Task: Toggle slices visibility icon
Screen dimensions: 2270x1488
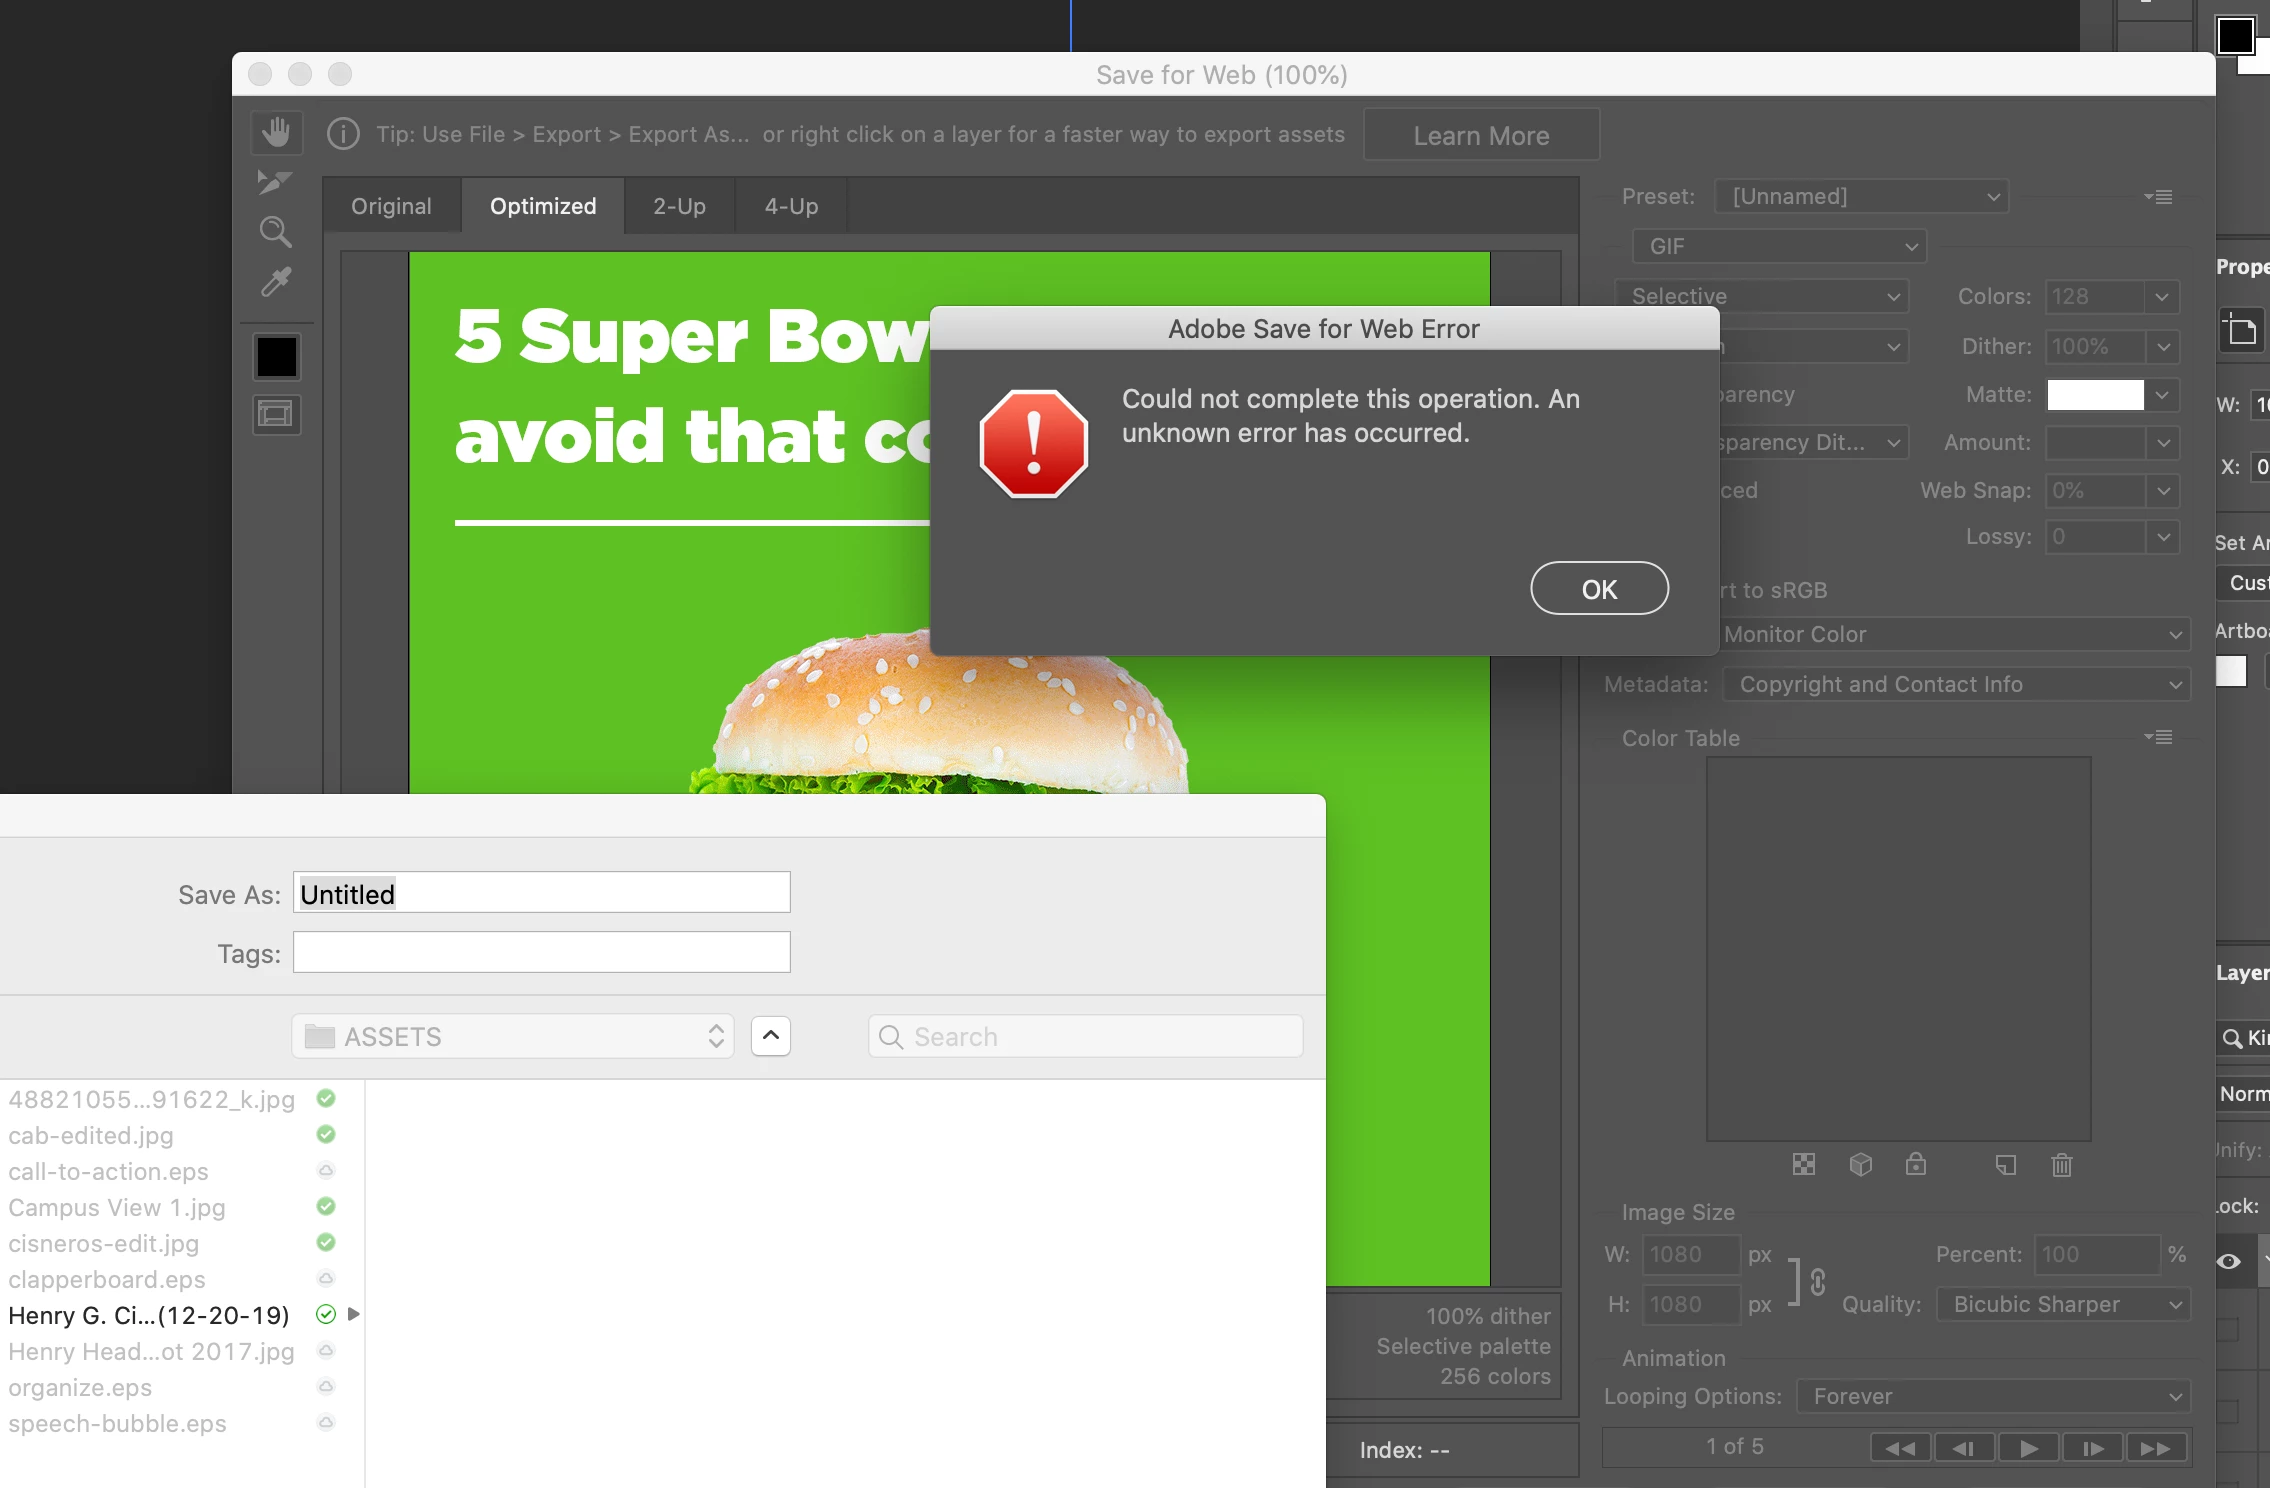Action: (276, 414)
